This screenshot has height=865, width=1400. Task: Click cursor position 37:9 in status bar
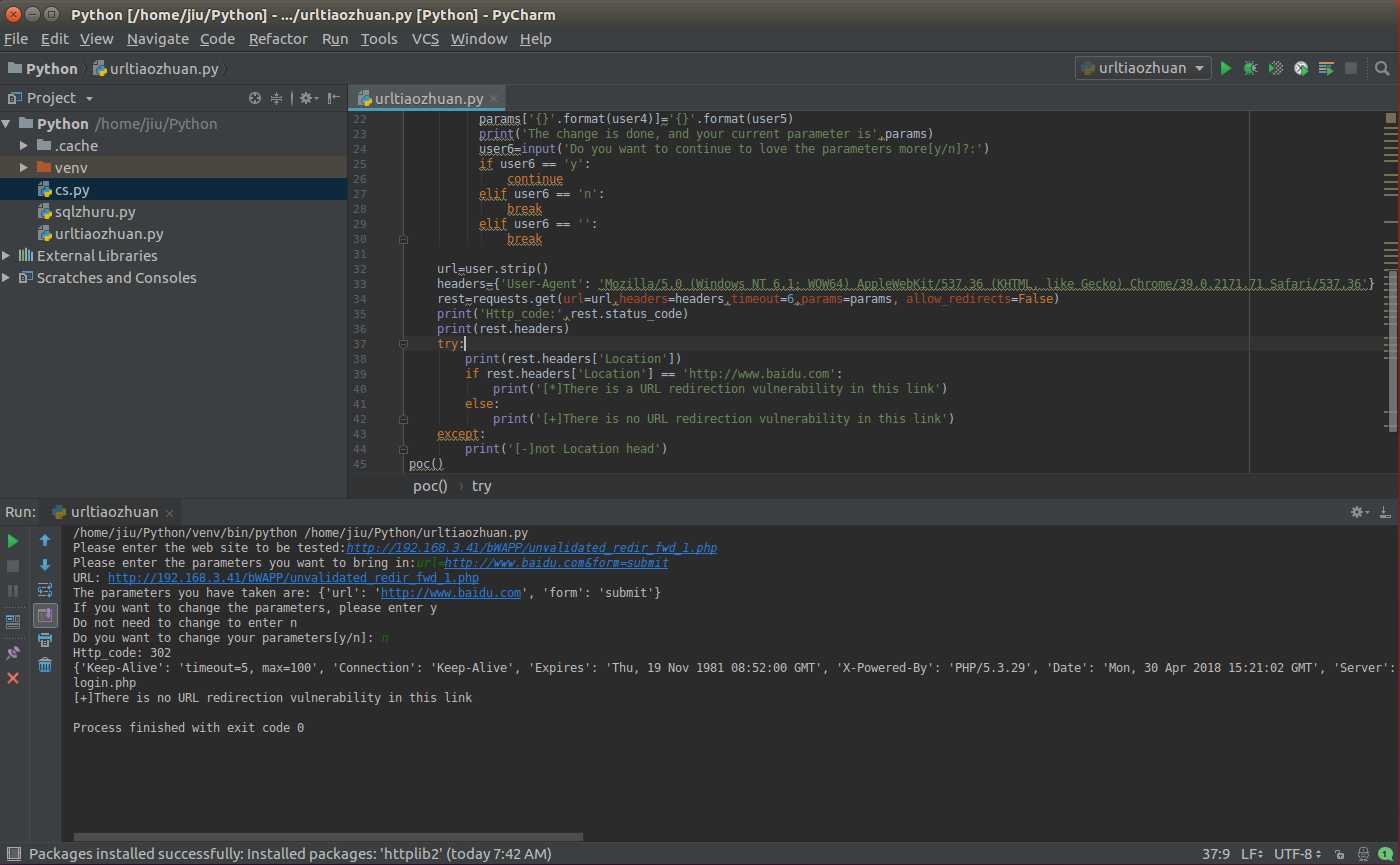pyautogui.click(x=1216, y=855)
